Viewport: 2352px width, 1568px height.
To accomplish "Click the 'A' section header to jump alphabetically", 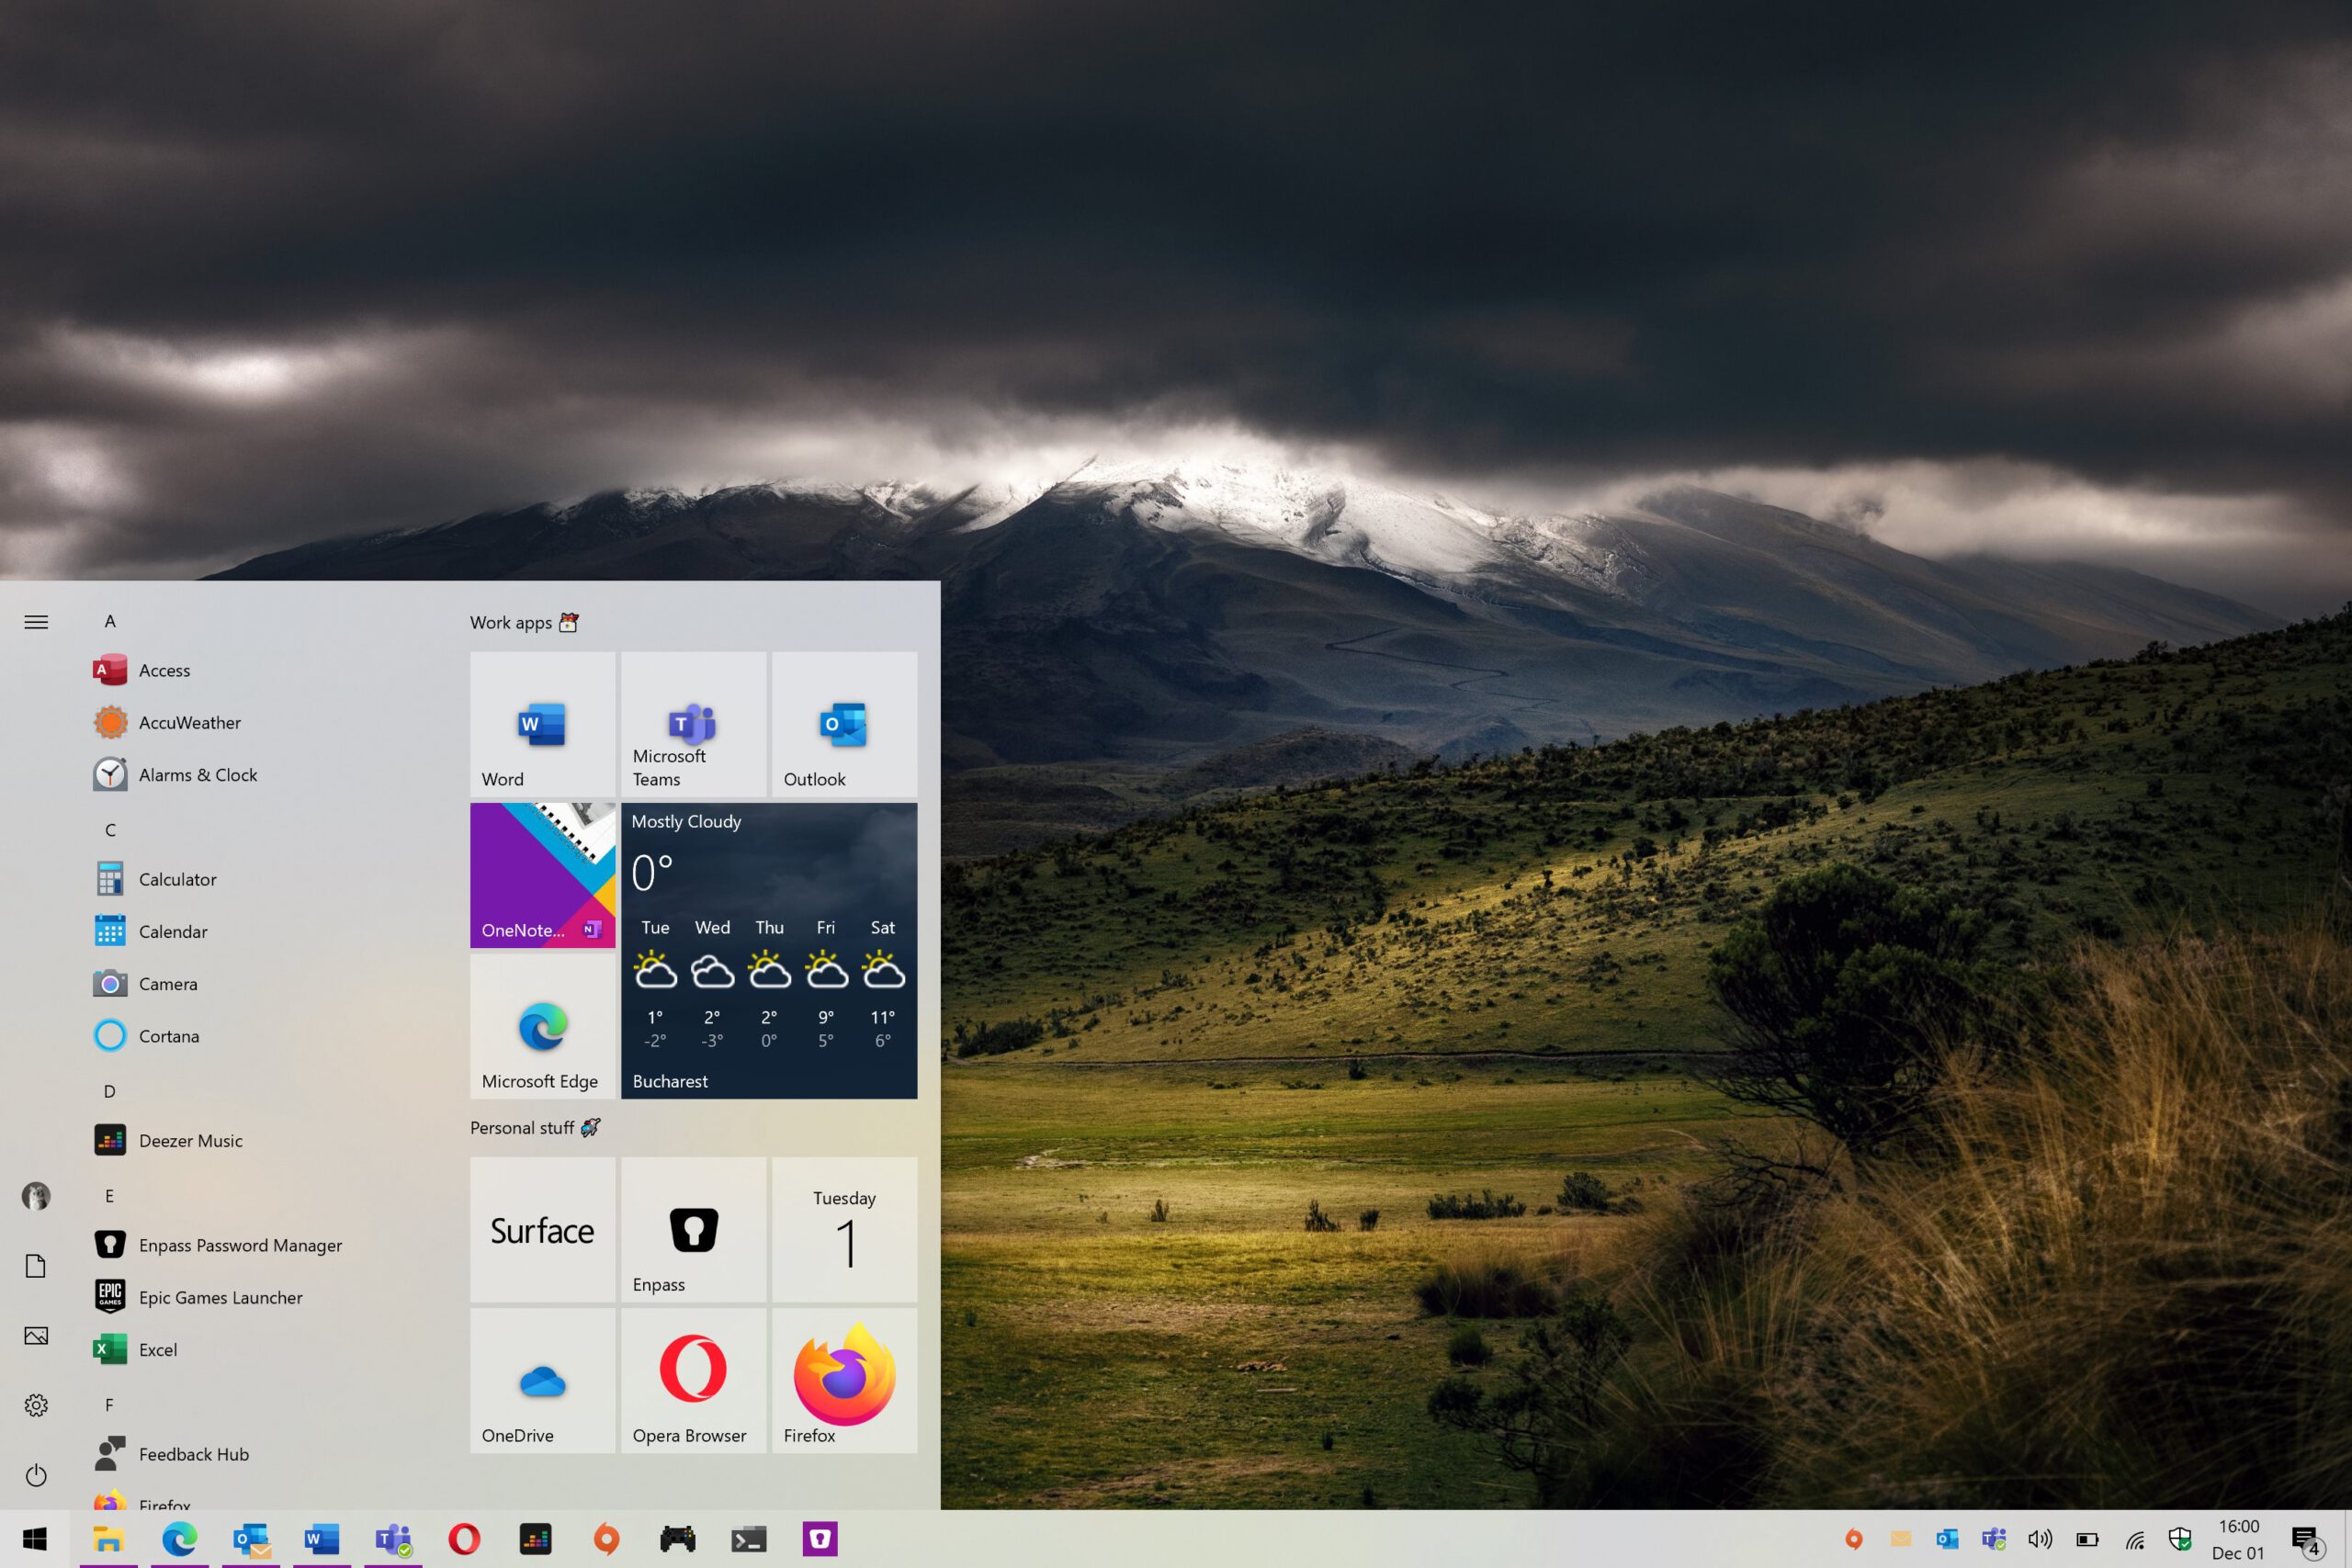I will (110, 621).
